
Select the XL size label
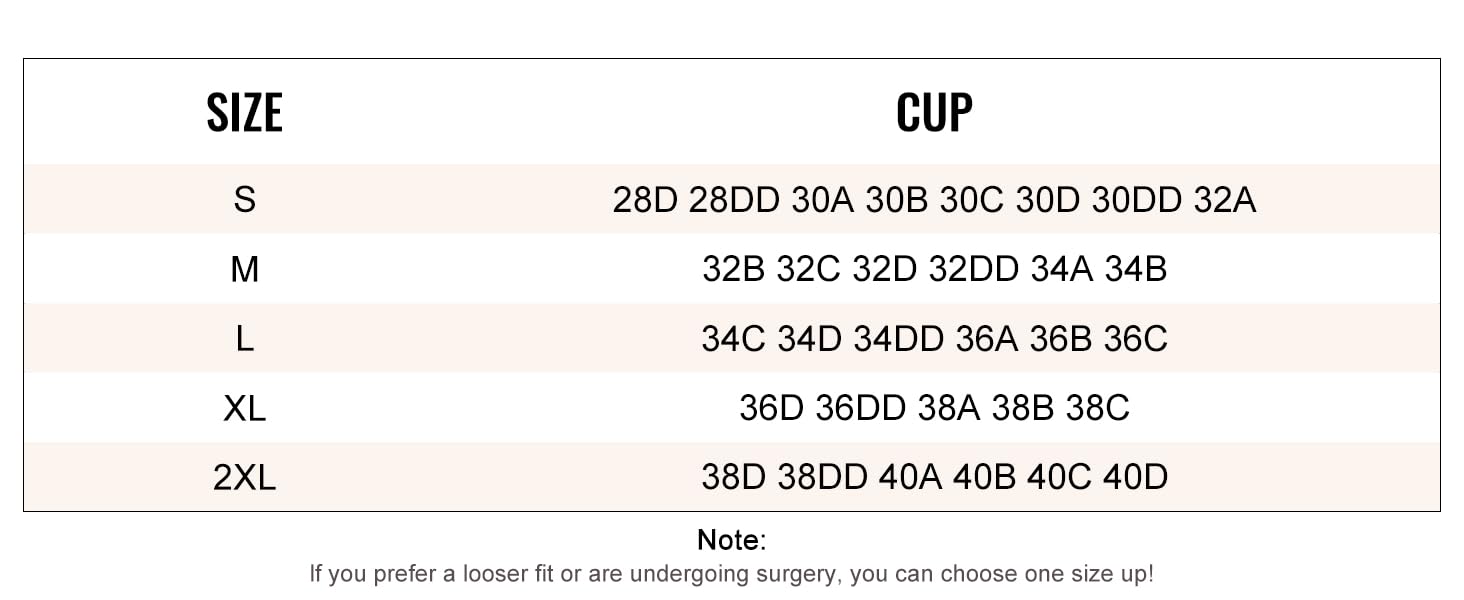[x=244, y=408]
